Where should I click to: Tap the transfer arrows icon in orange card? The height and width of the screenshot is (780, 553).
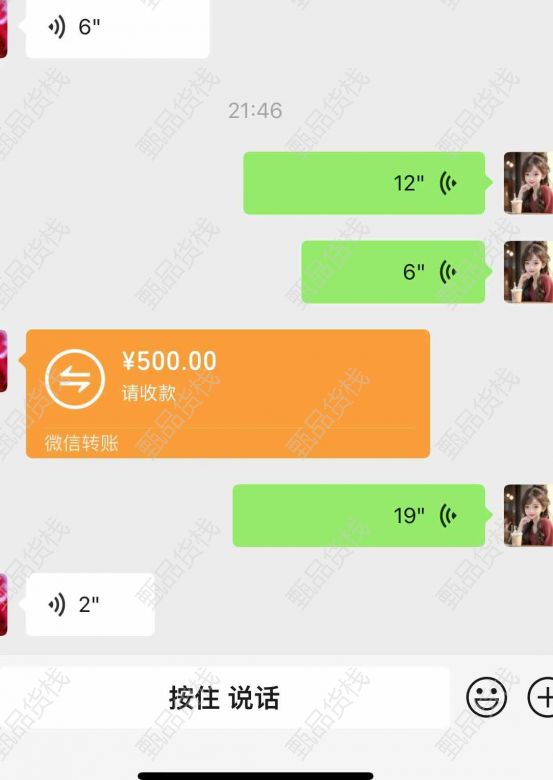pos(75,379)
